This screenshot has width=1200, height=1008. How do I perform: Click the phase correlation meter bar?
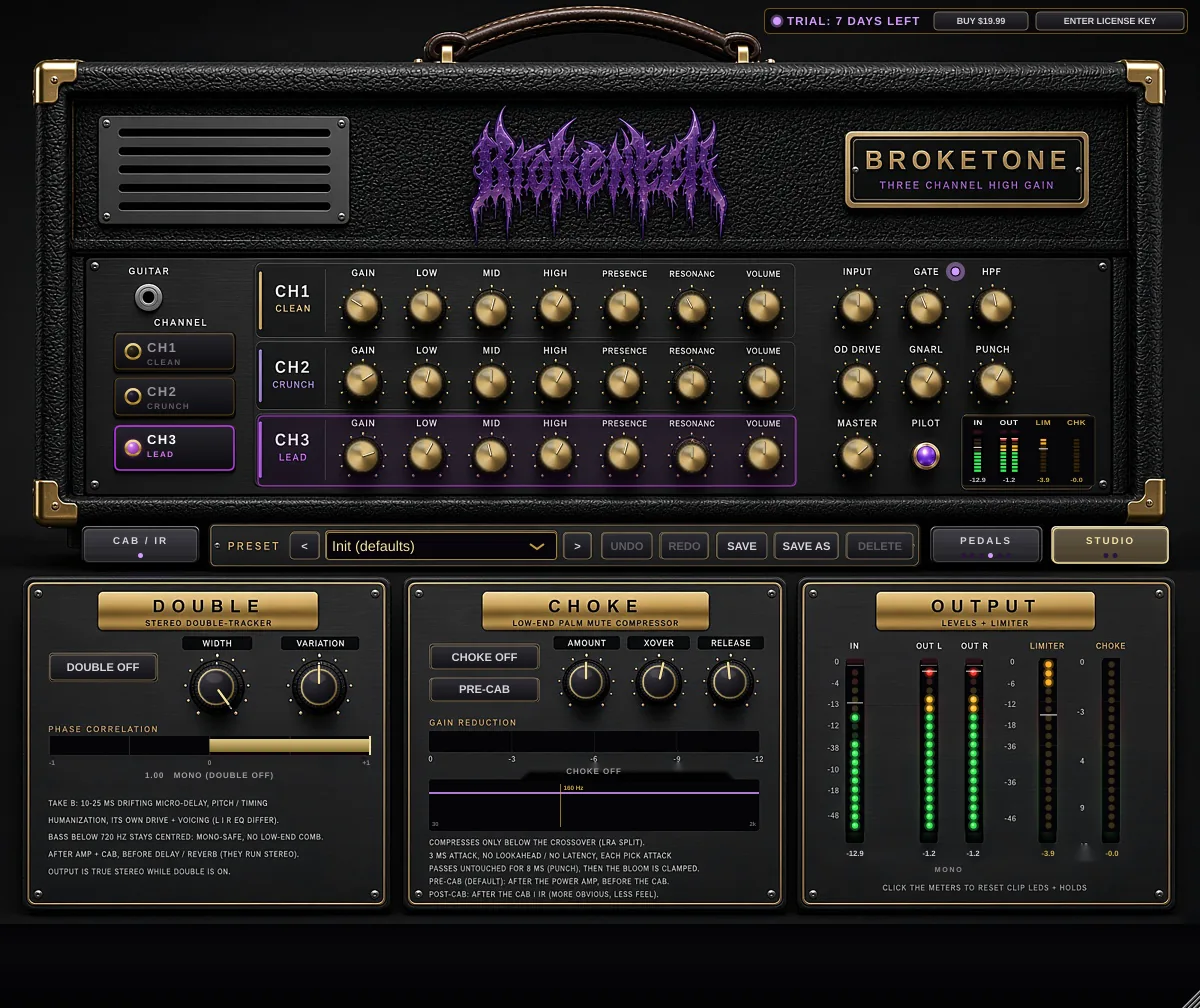(x=209, y=746)
